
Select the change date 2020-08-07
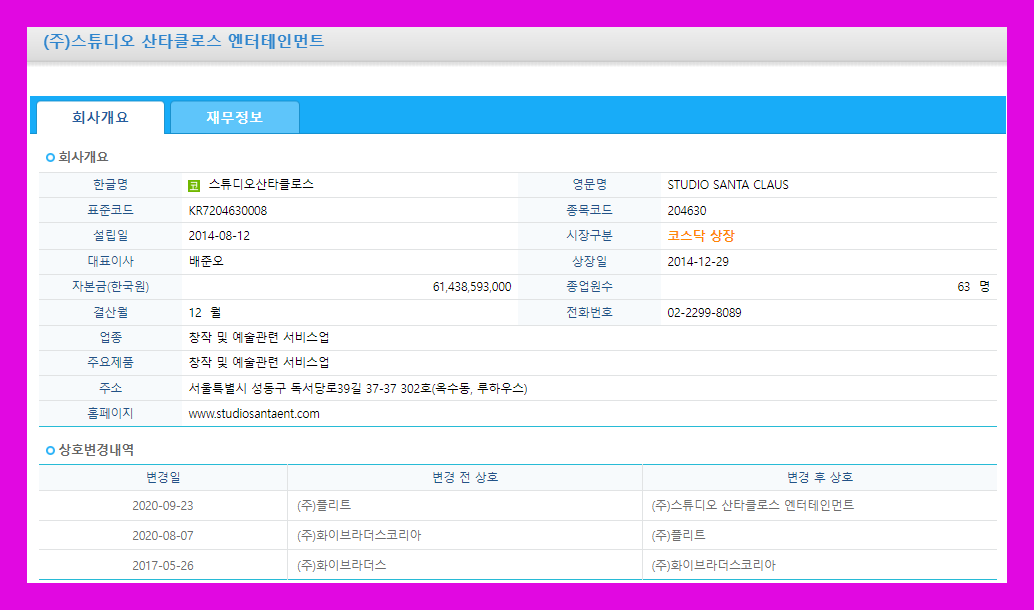(x=163, y=535)
